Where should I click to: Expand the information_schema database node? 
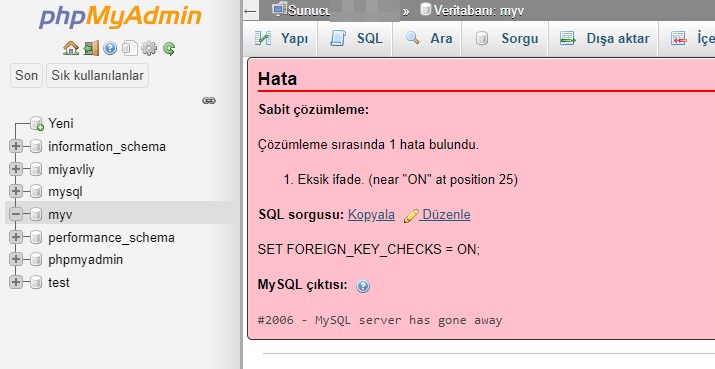point(16,146)
